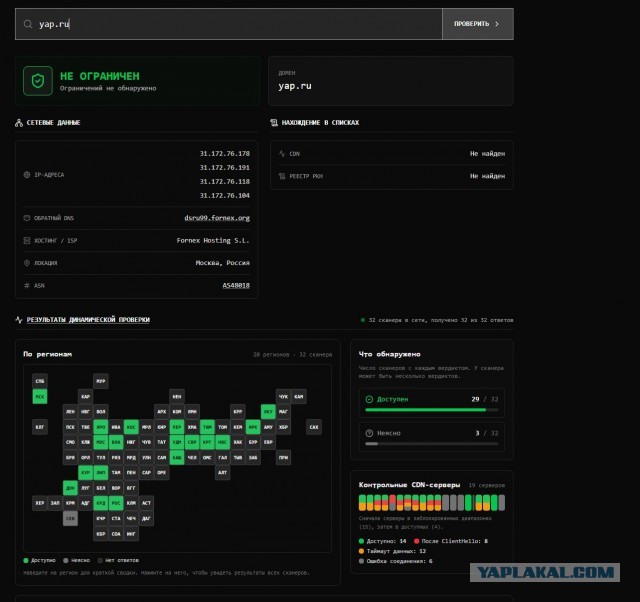Select the ЧУК region tile
Screen dimensions: 640x602
(283, 397)
